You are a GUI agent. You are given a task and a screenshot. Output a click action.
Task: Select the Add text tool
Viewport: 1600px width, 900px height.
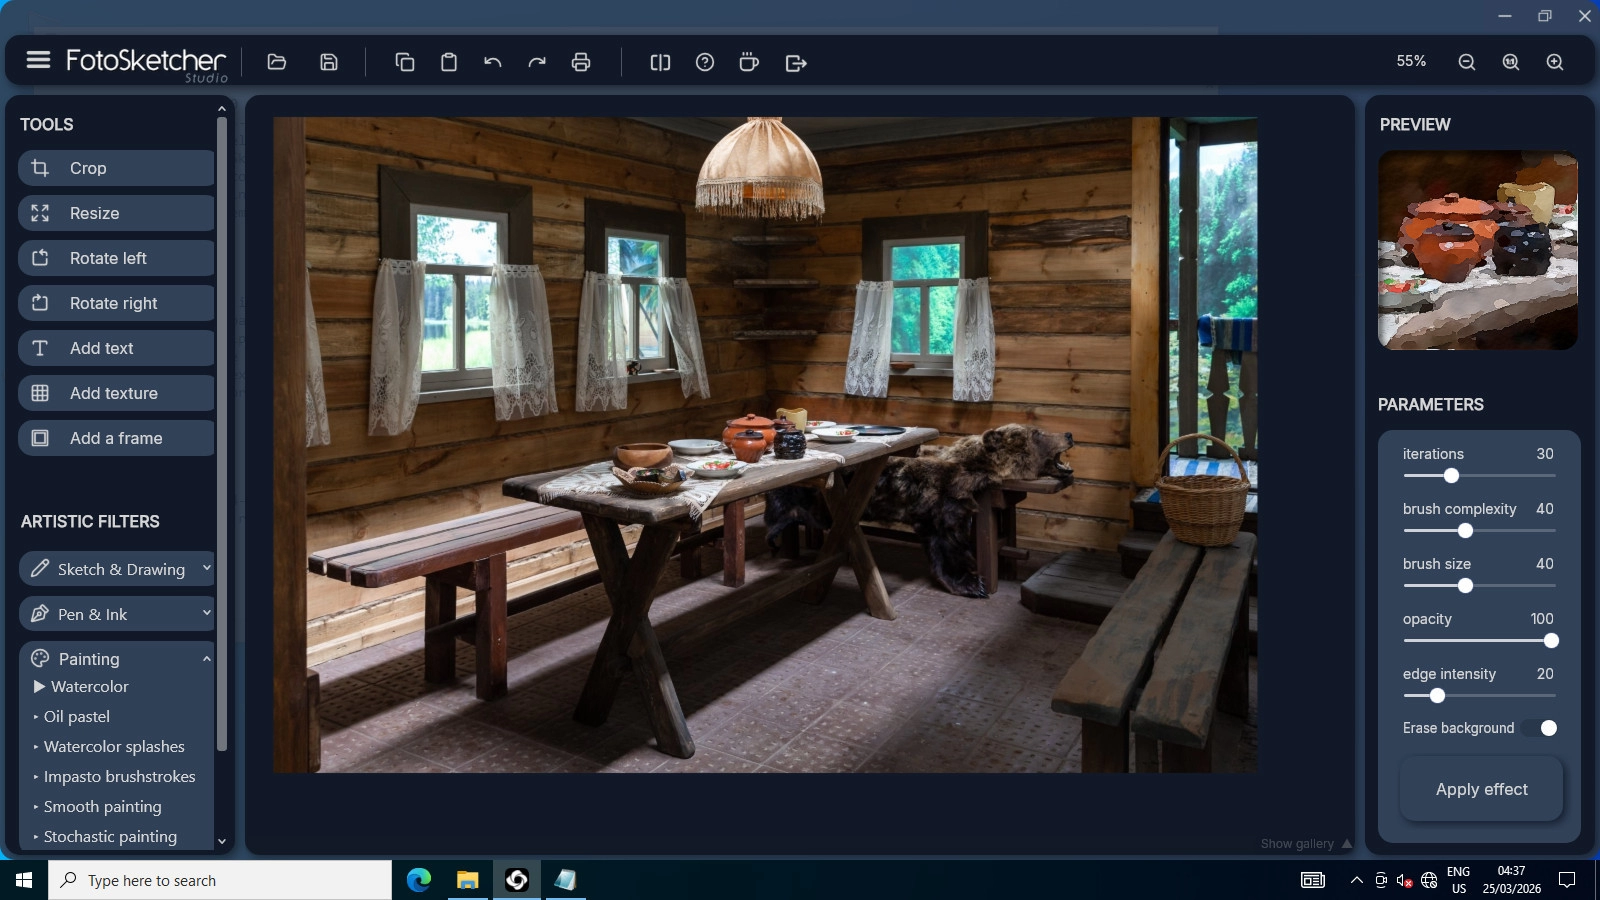tap(116, 348)
